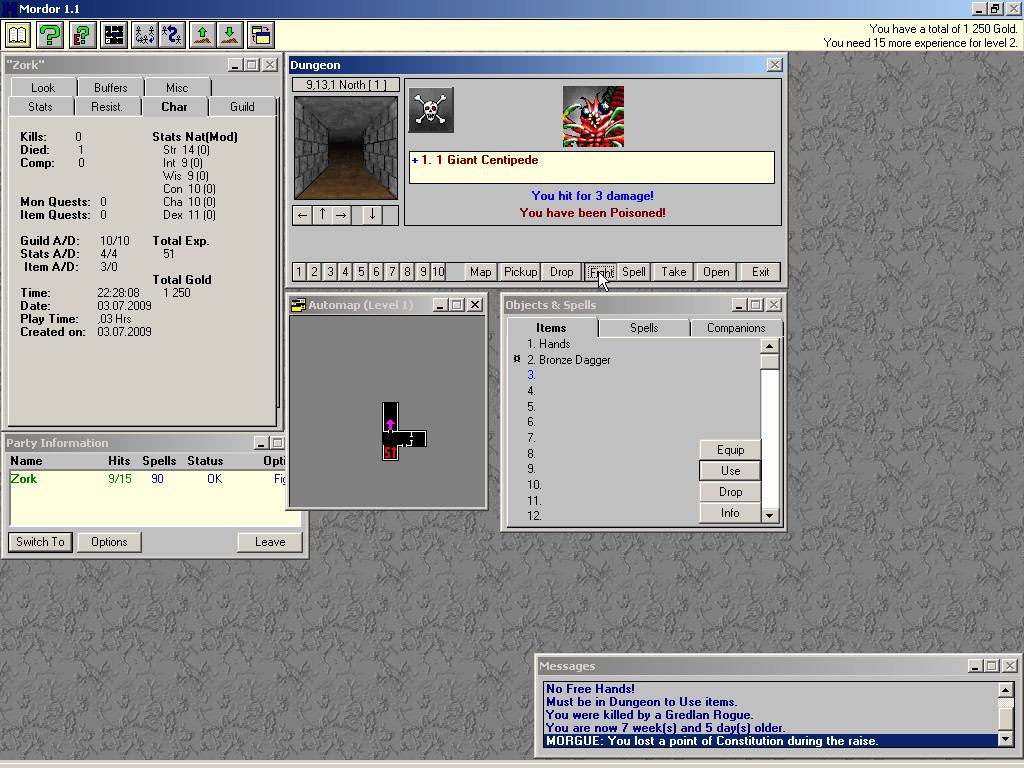Switch to the Companions tab

(x=736, y=328)
